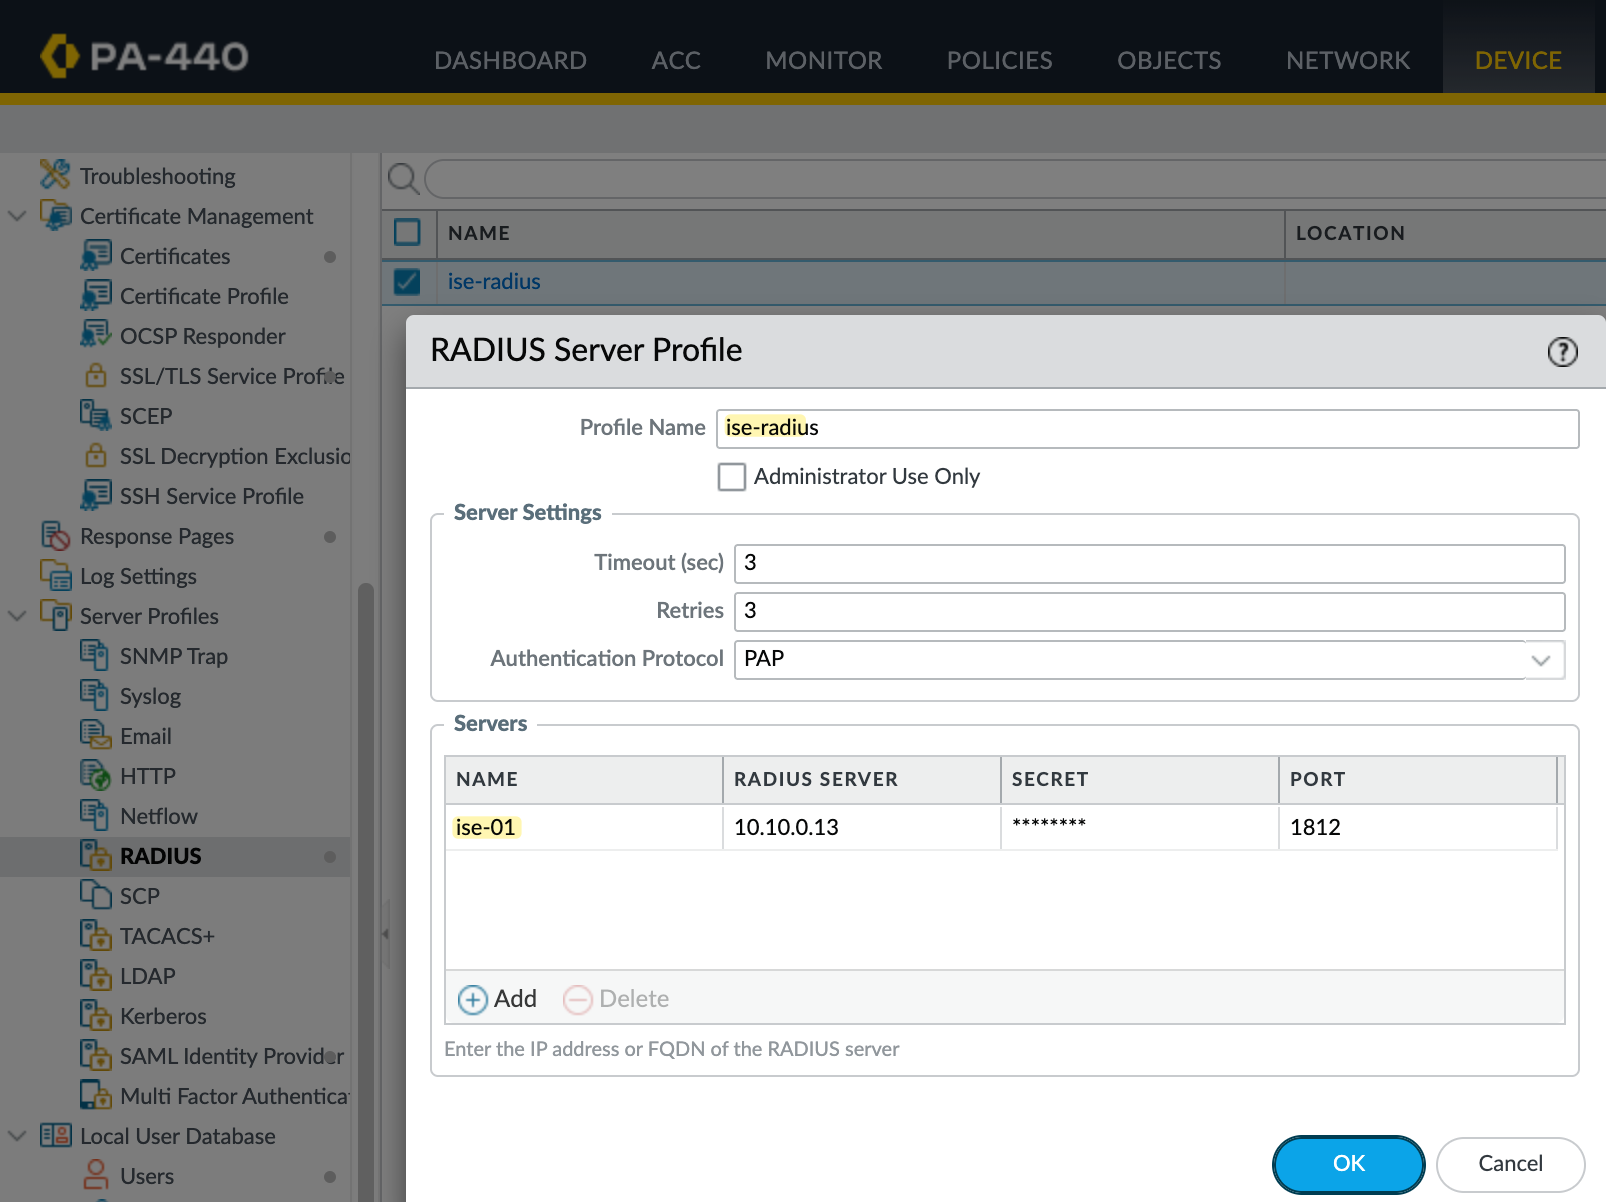Enable Administrator Use Only checkbox
1606x1202 pixels.
[x=732, y=477]
